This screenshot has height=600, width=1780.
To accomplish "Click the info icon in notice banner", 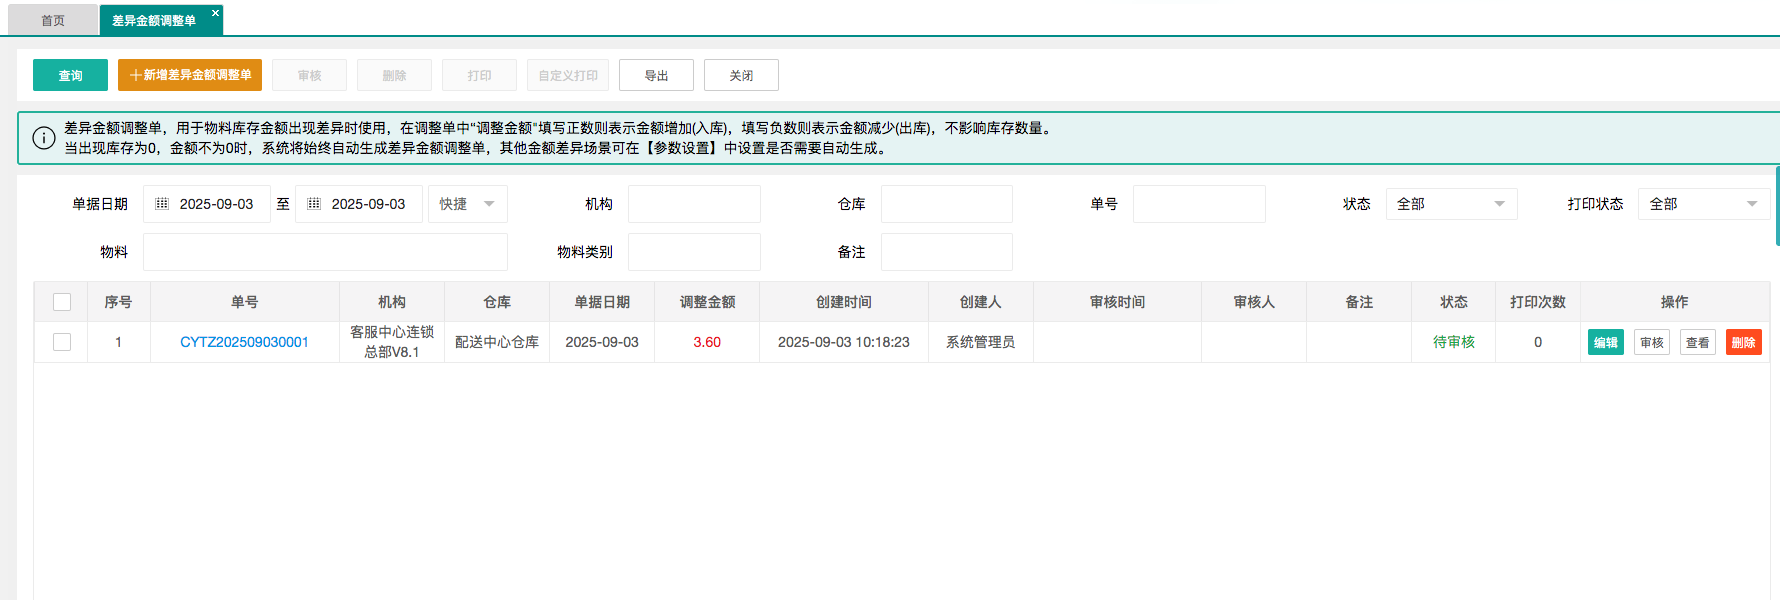I will (44, 138).
